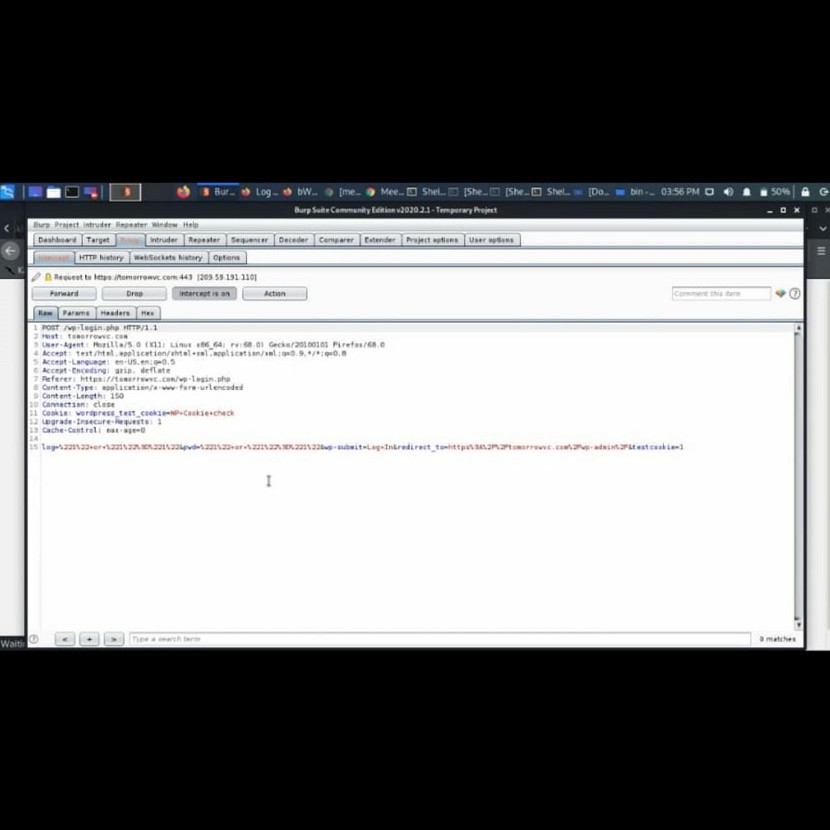This screenshot has height=830, width=830.
Task: Switch to the Intruder tool tab
Action: 164,240
